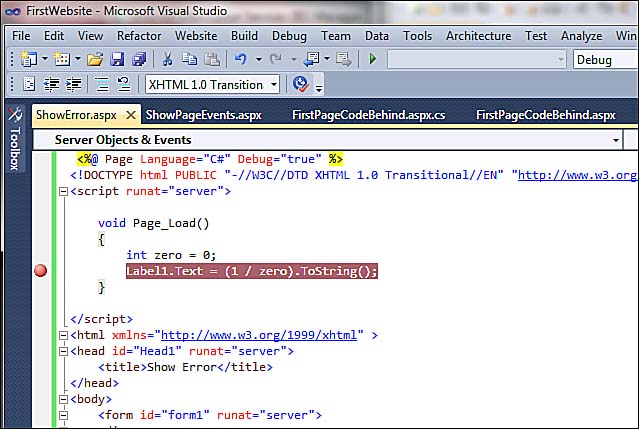Collapse the html xmlns element

[x=63, y=335]
